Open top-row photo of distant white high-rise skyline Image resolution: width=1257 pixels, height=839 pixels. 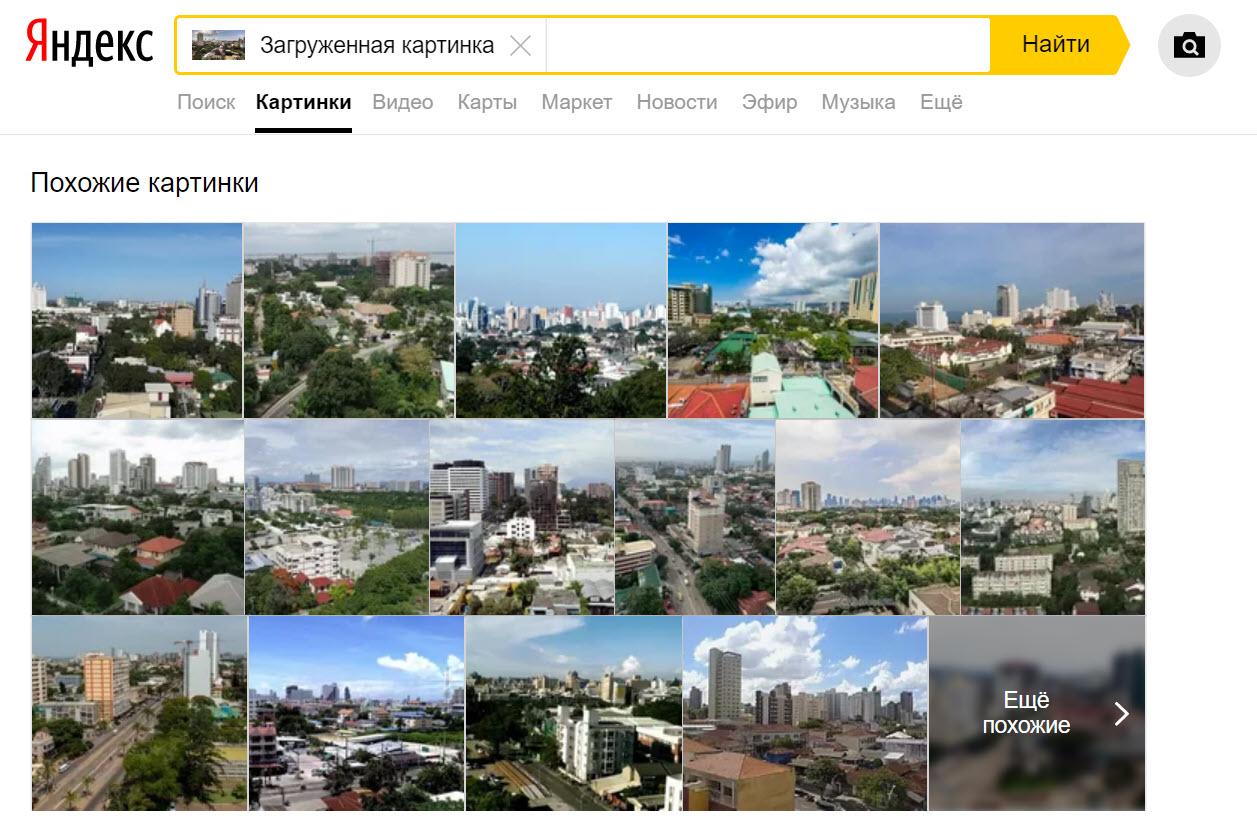click(x=561, y=320)
